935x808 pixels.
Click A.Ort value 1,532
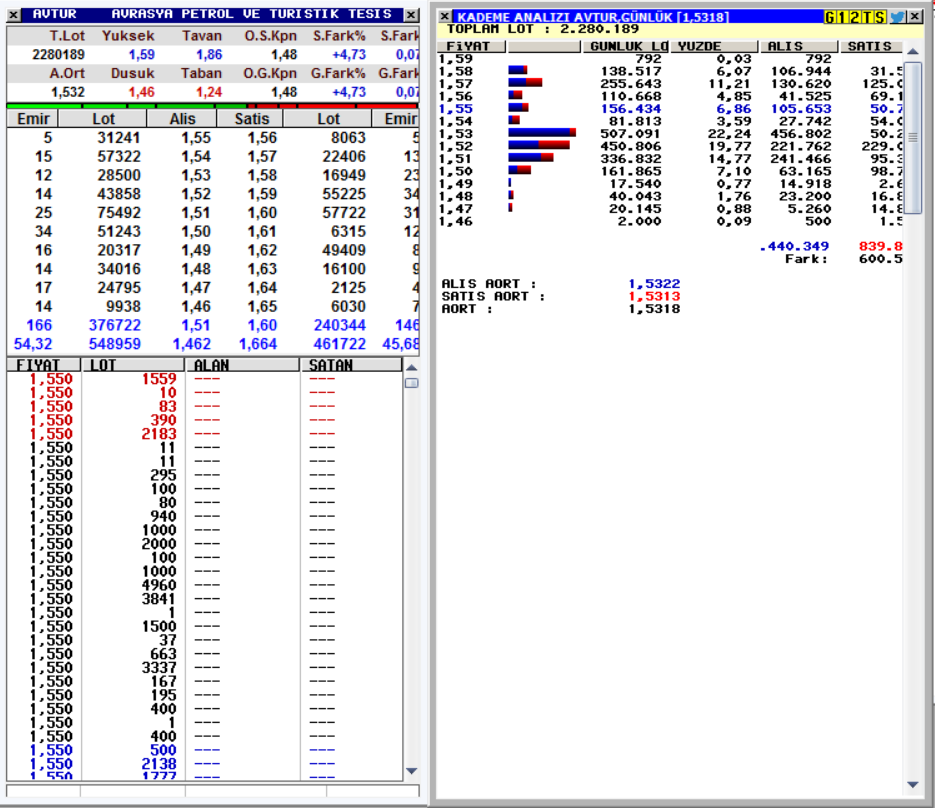tap(68, 92)
